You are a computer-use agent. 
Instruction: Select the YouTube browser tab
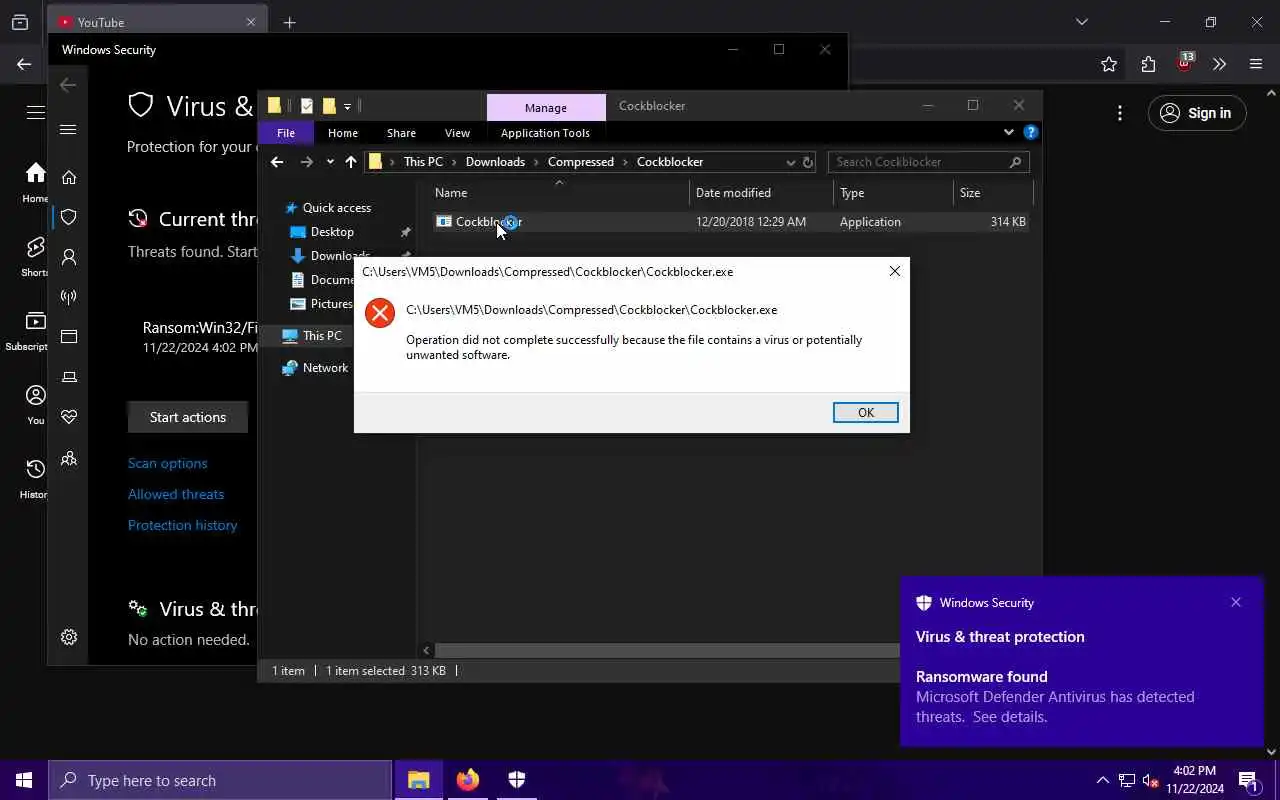pyautogui.click(x=157, y=22)
